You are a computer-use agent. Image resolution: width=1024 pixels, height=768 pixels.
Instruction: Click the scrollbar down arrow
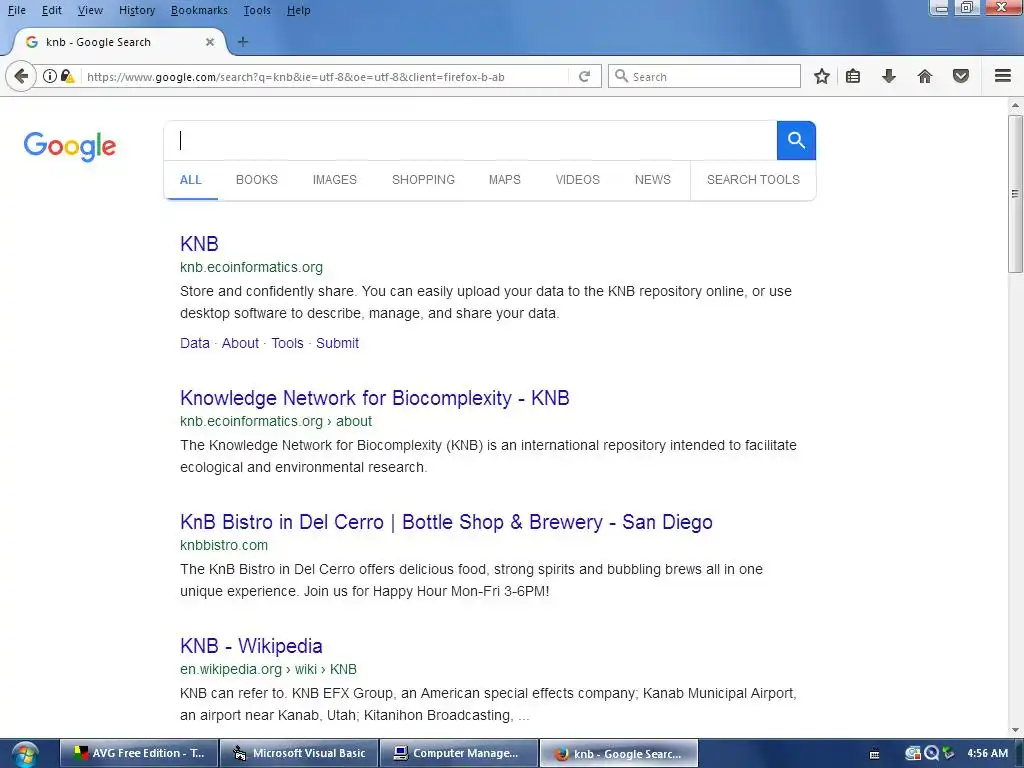tap(1015, 730)
